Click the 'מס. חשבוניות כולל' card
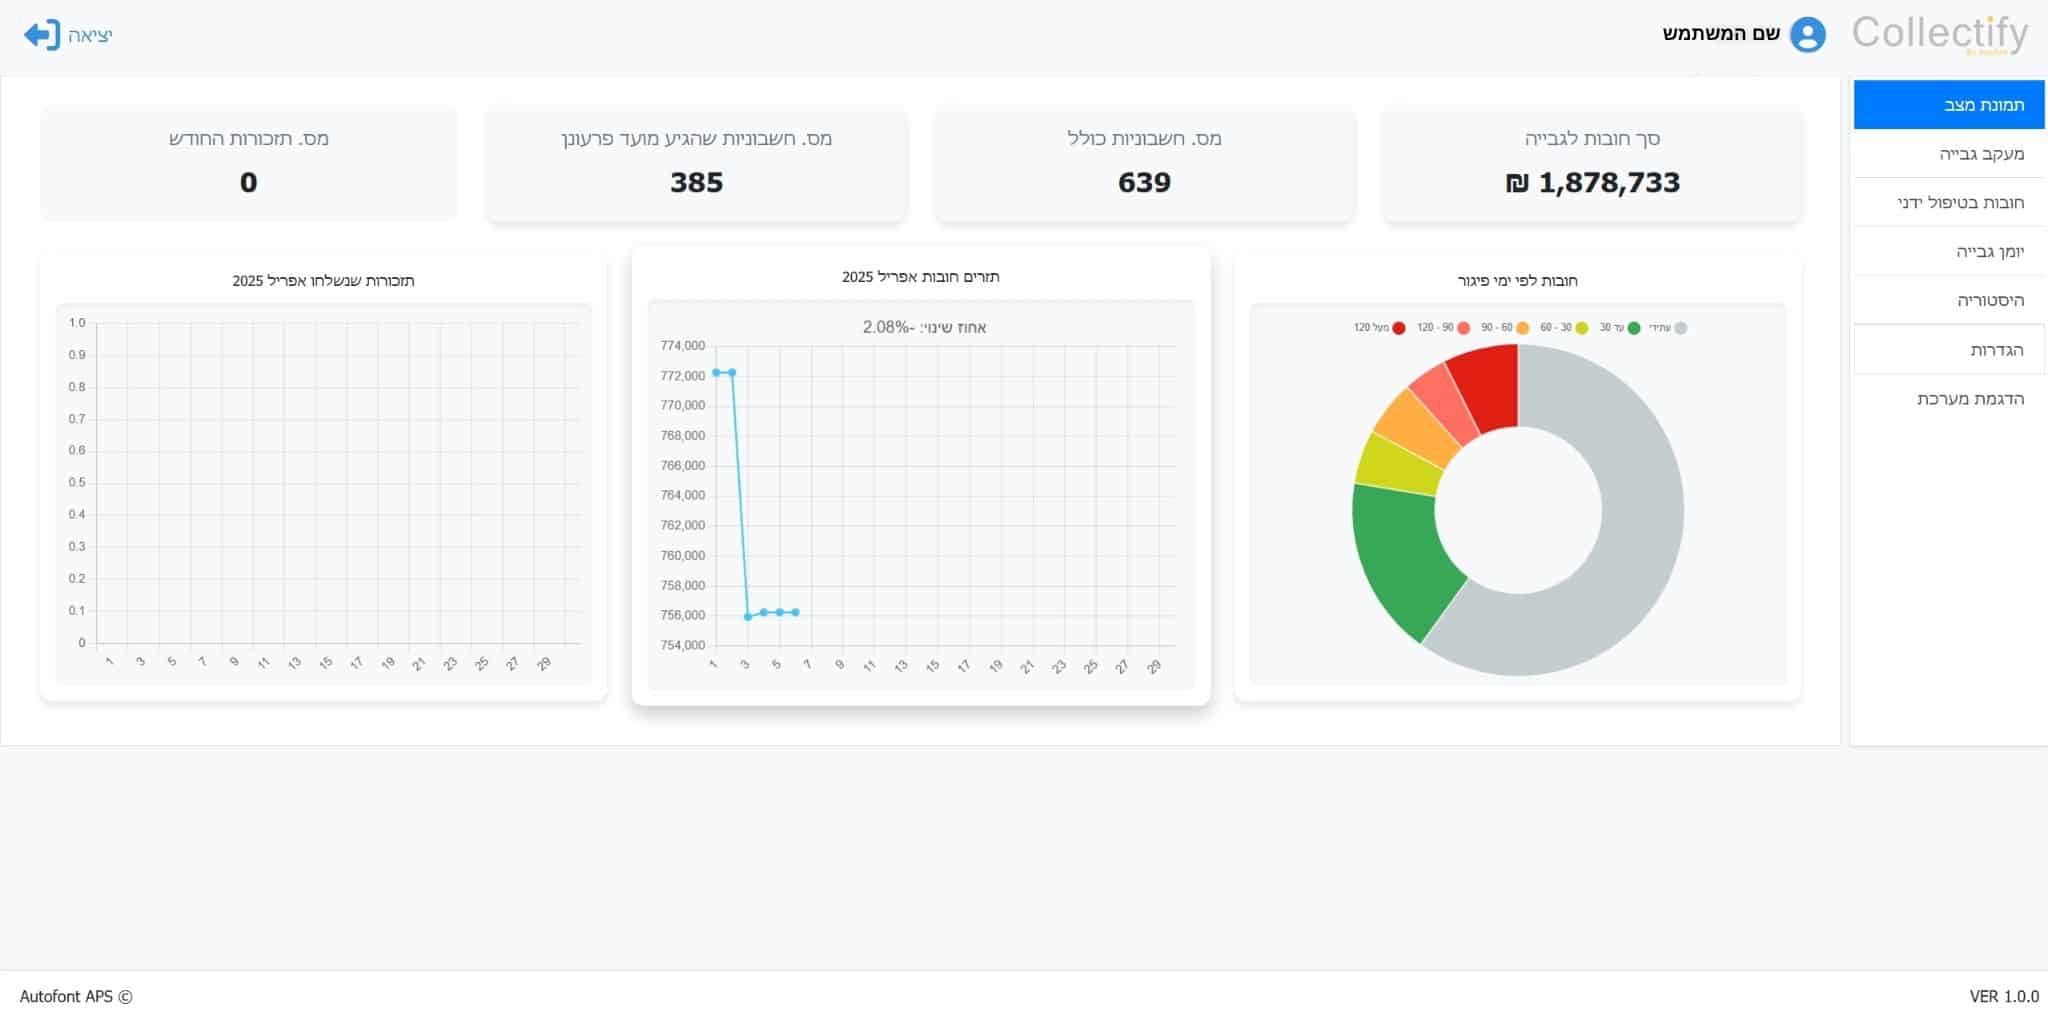 [1144, 163]
